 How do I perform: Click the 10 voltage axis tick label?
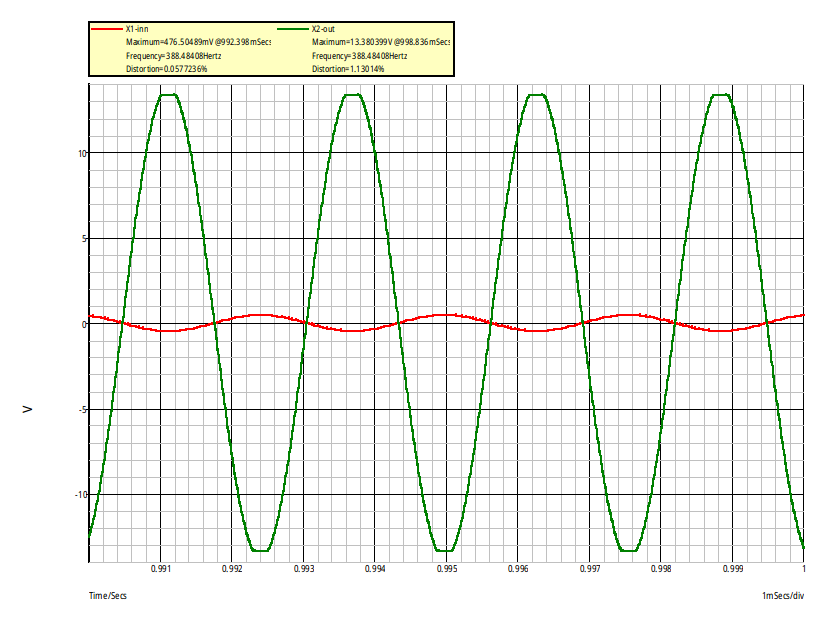(x=82, y=154)
